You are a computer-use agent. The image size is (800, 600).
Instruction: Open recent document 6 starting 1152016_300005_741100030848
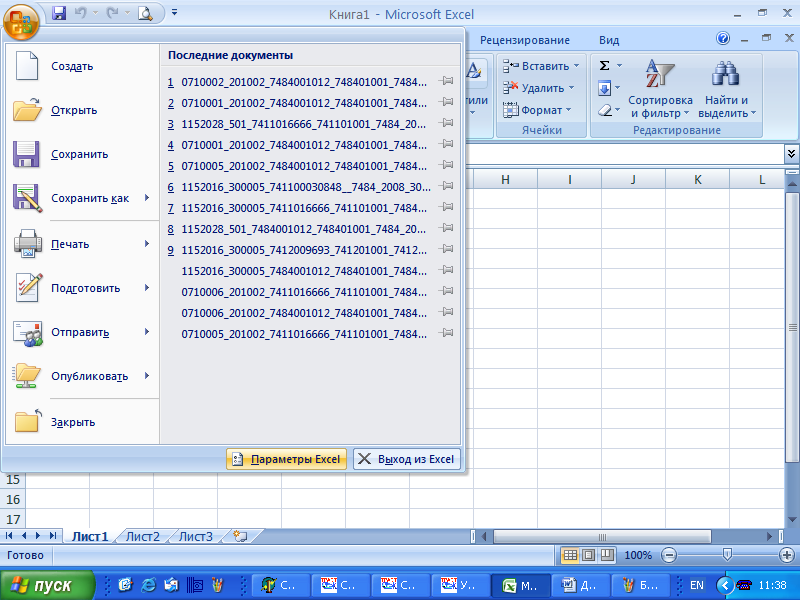click(x=304, y=187)
